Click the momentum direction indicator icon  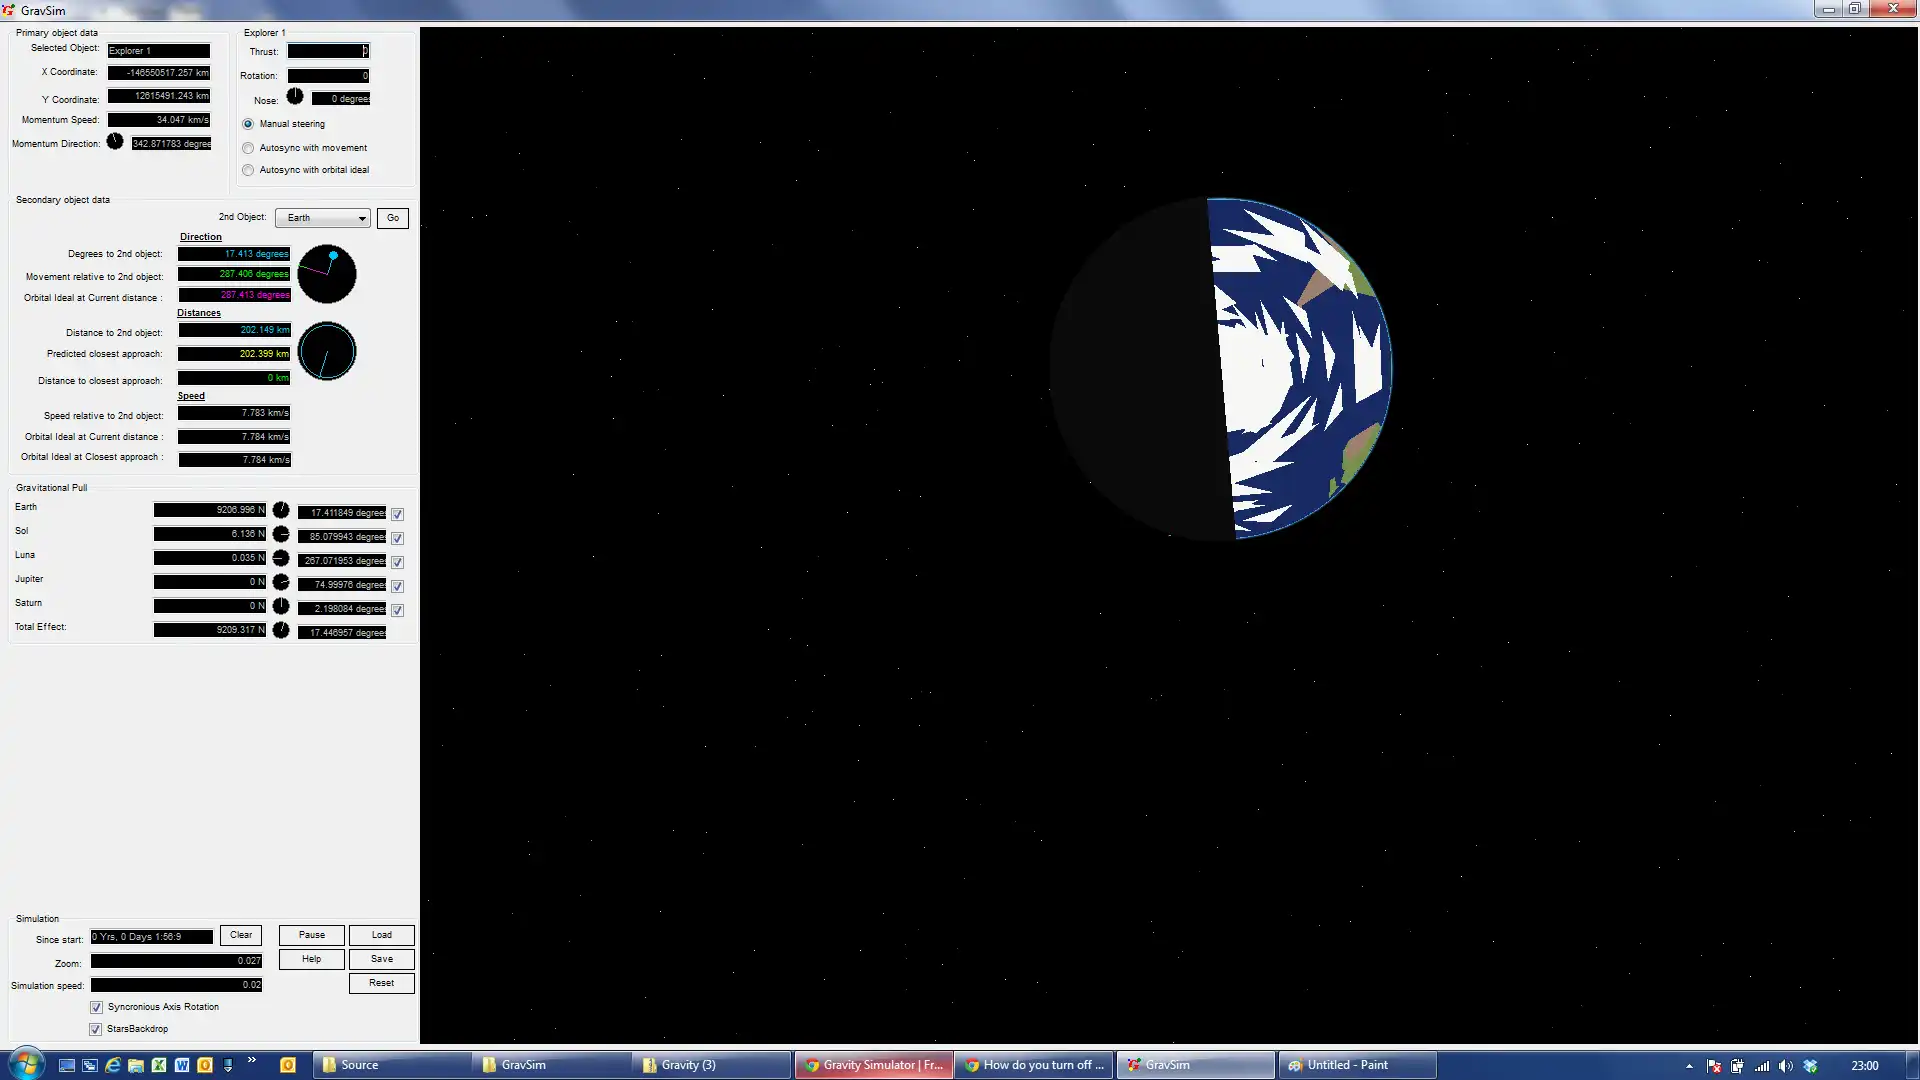[117, 142]
